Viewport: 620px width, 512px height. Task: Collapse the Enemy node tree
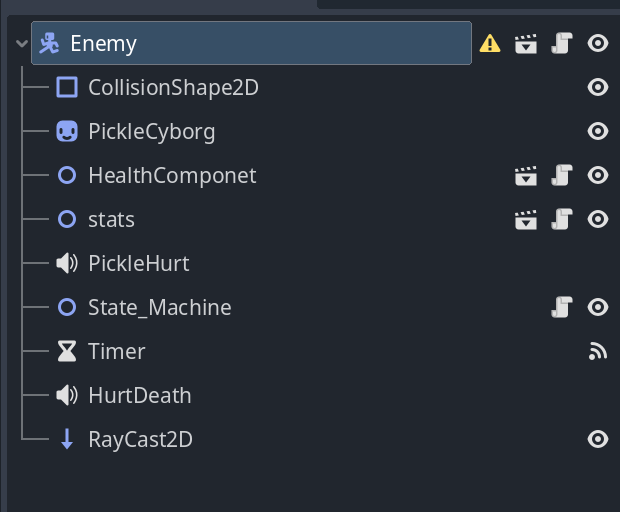(x=22, y=43)
